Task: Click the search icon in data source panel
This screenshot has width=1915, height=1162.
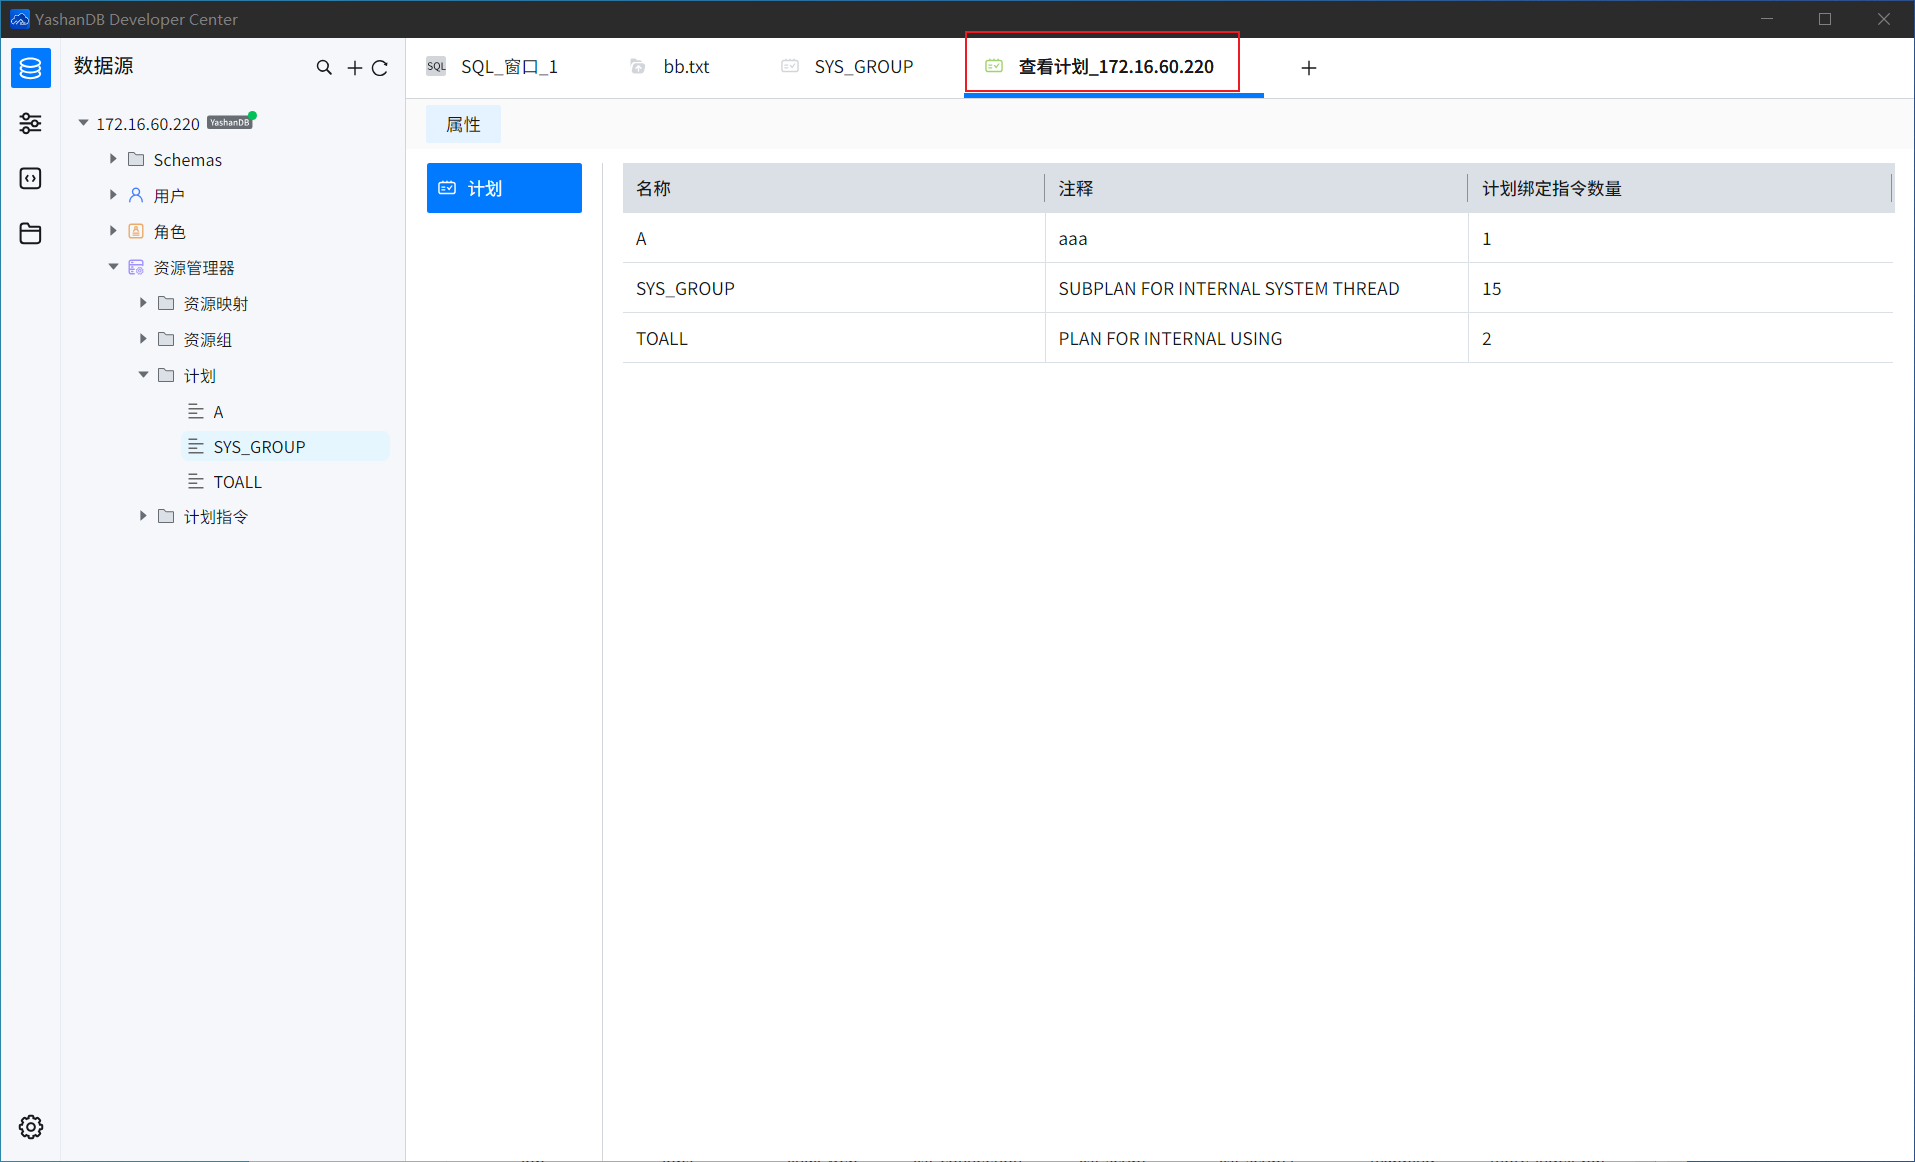Action: [x=324, y=67]
